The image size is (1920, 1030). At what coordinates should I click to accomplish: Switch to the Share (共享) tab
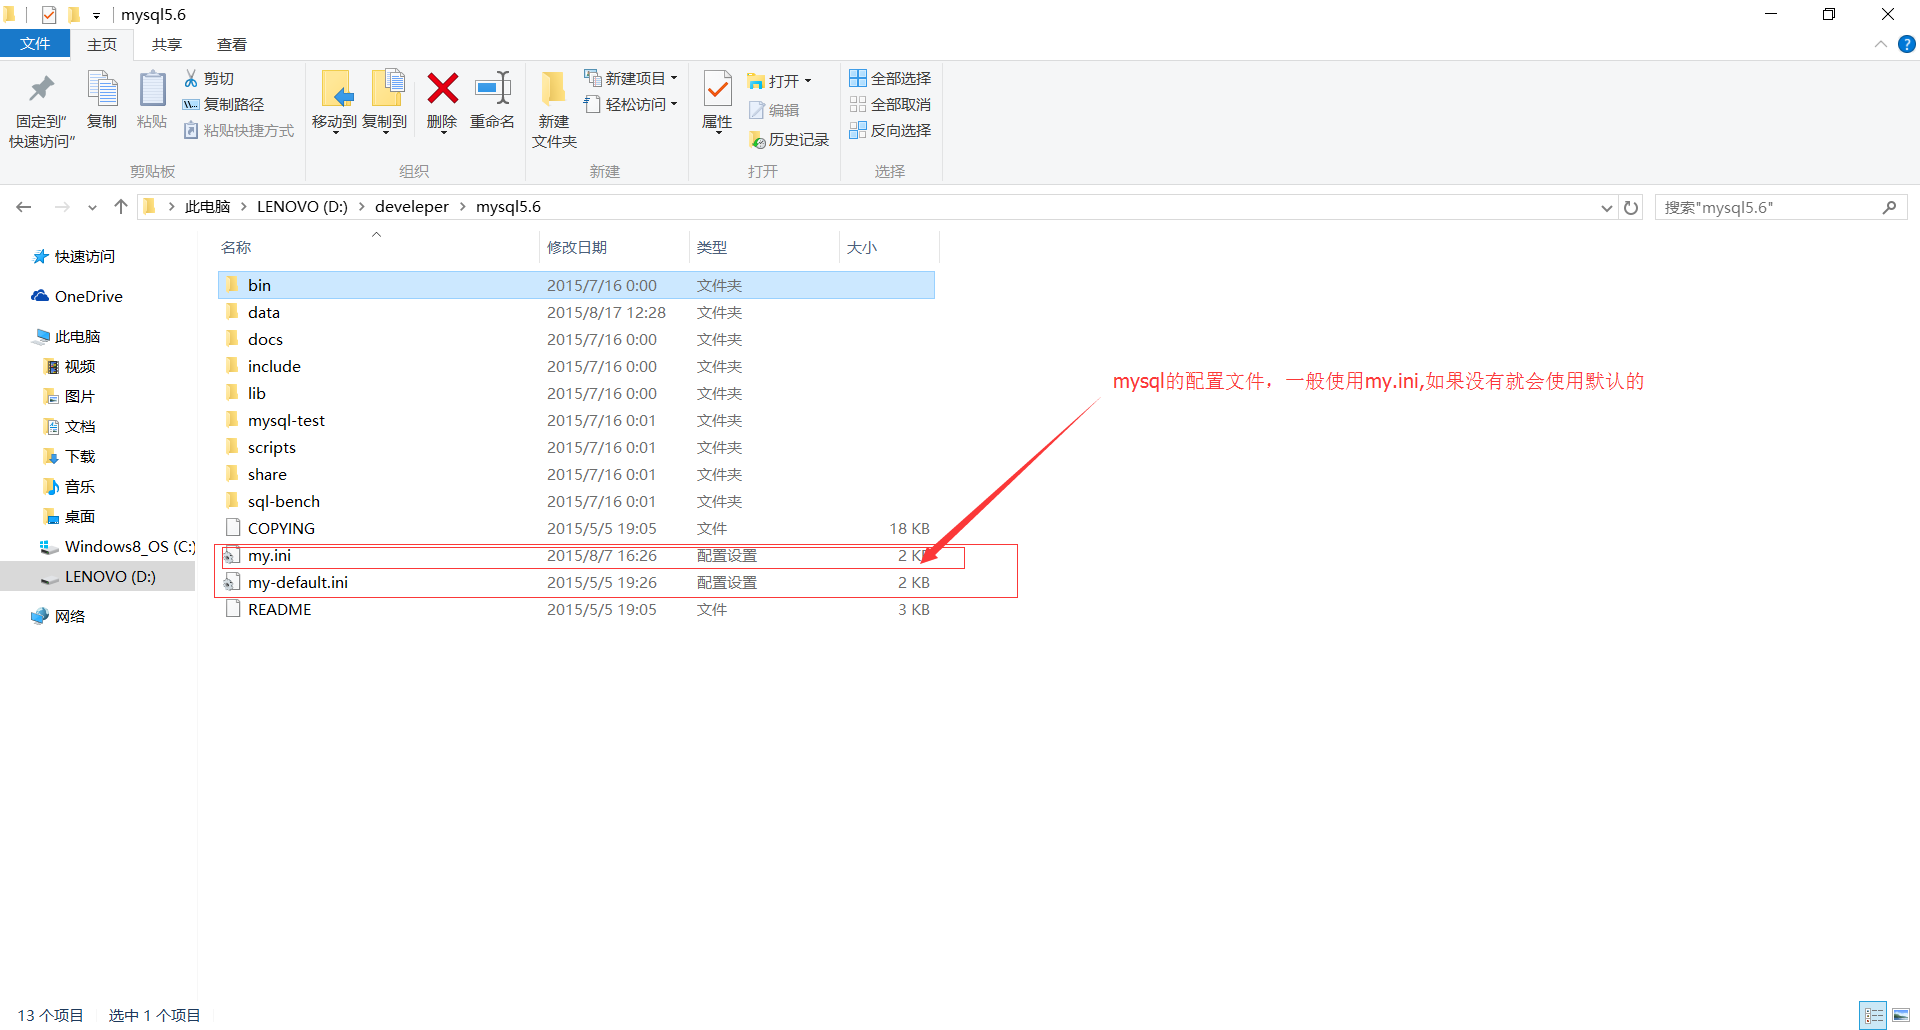(167, 44)
